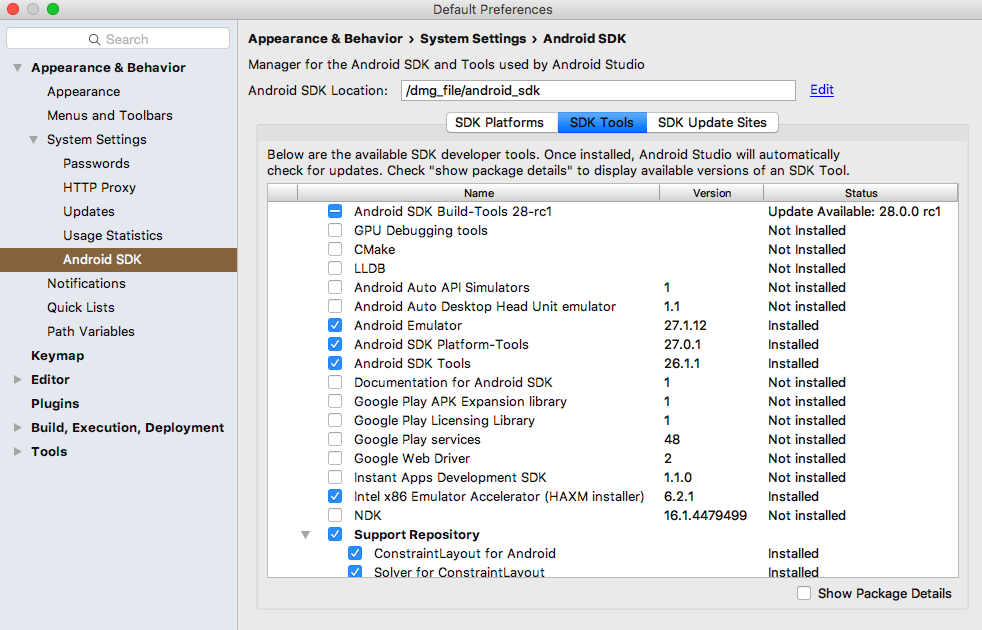Screen dimensions: 982x630
Task: Uncheck ConstraintLayout for Android
Action: tap(355, 554)
